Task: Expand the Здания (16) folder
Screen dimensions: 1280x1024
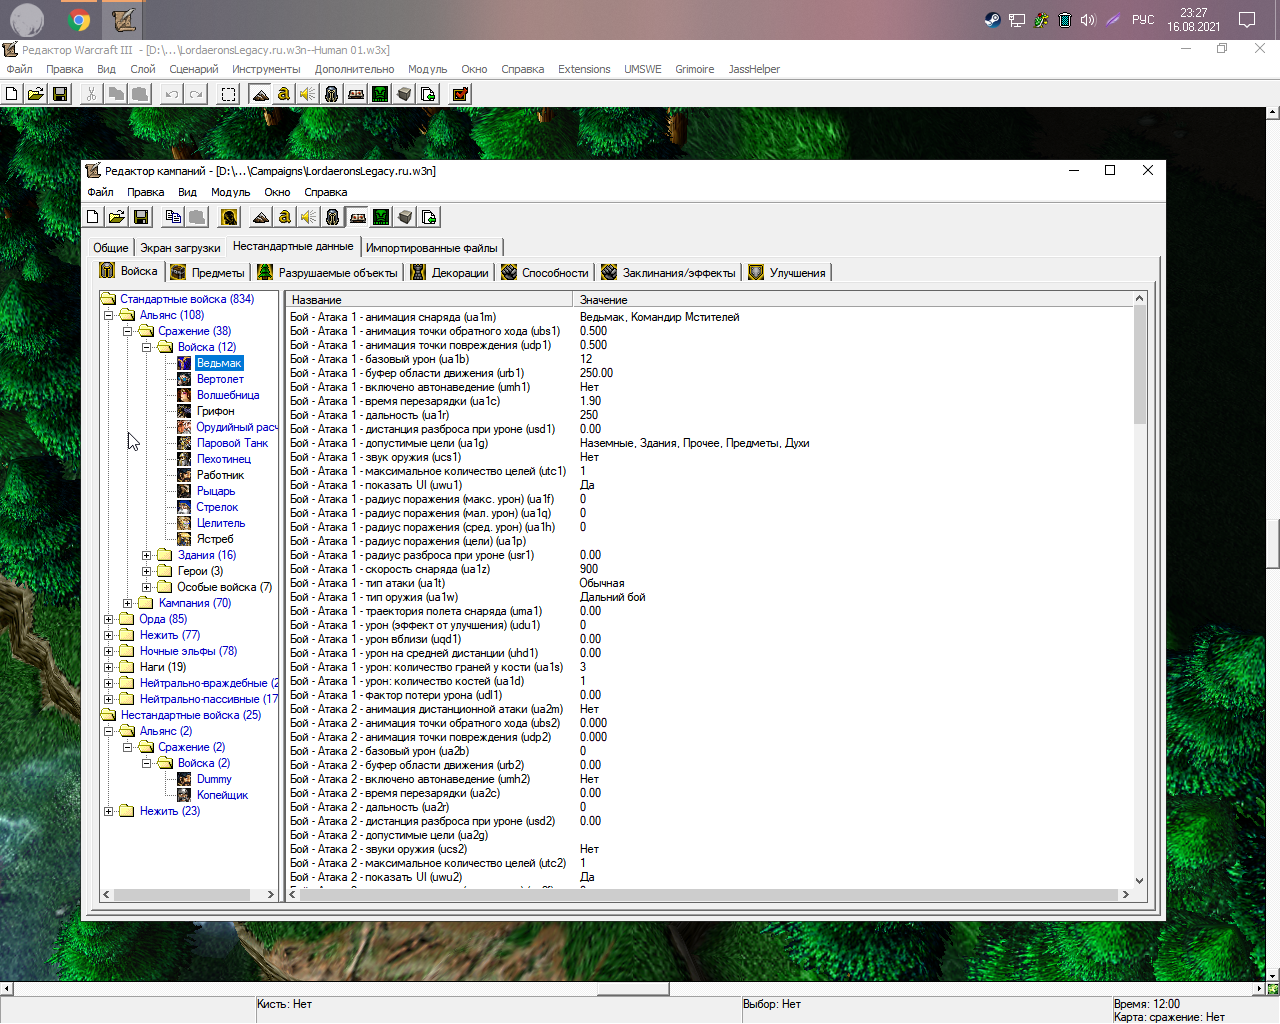Action: point(146,555)
